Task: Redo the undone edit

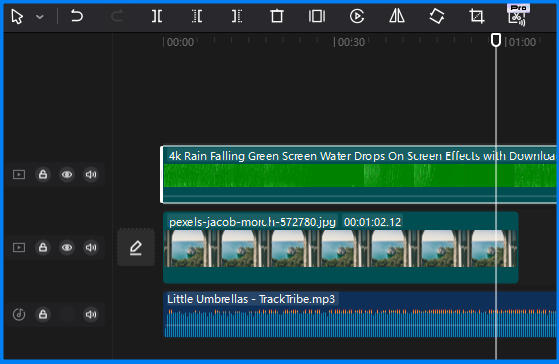Action: pos(117,16)
